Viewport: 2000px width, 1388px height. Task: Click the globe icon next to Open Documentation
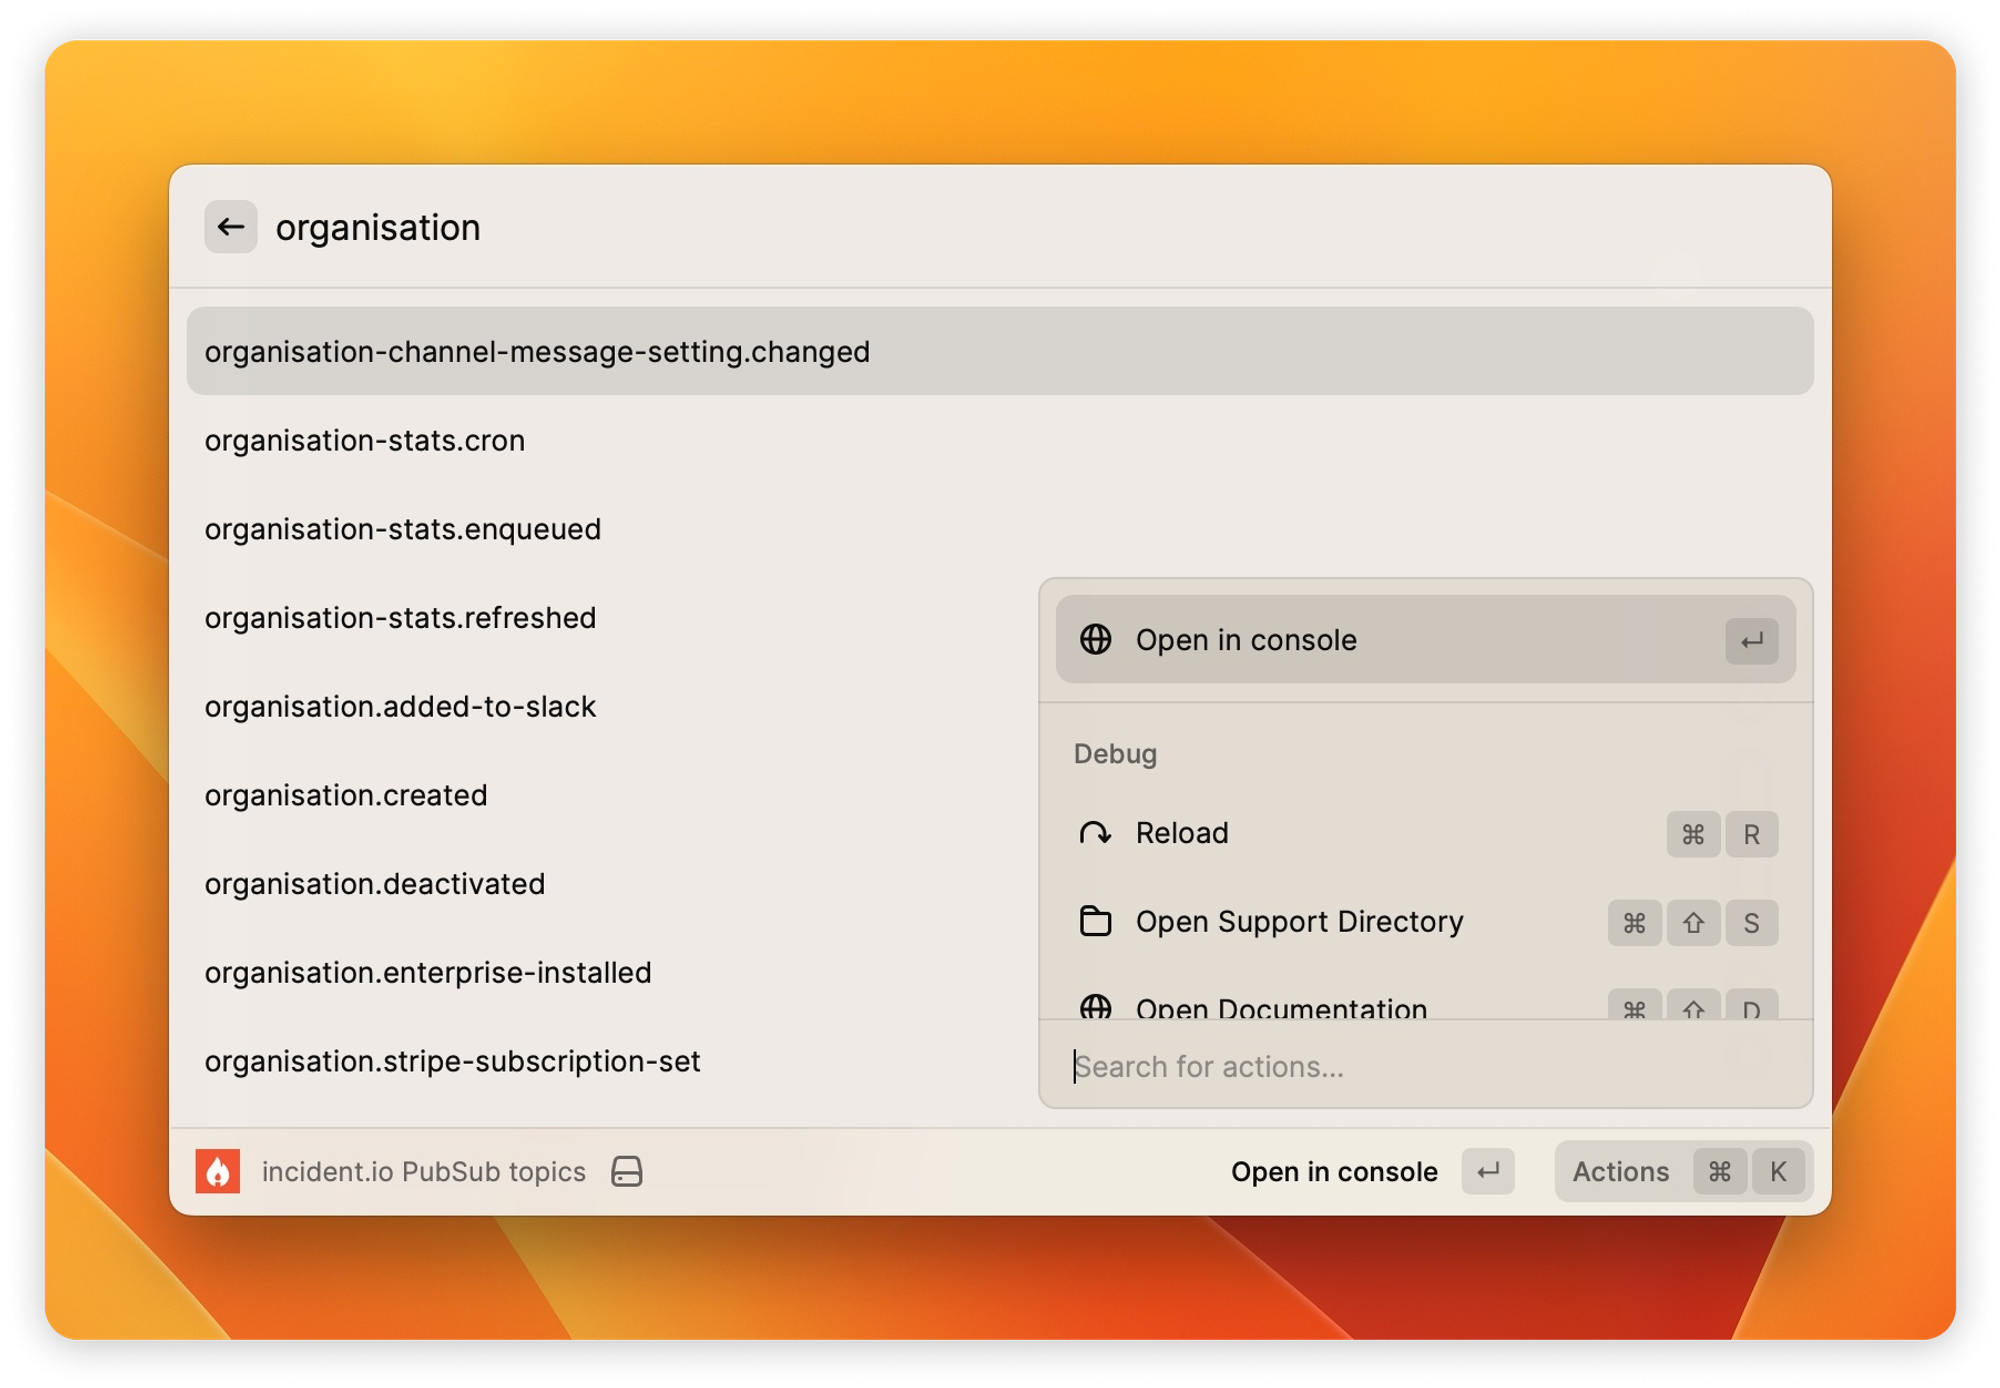pos(1095,1006)
